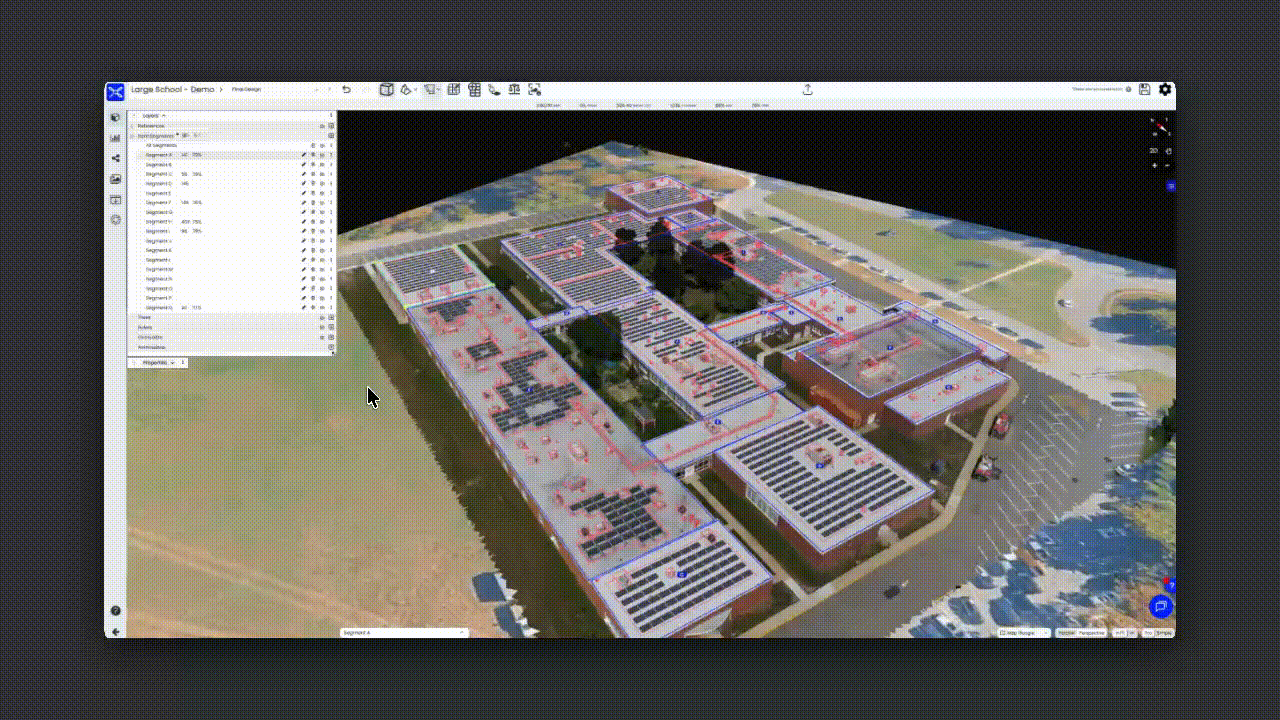Toggle visibility of Segment A row
The image size is (1280, 720).
coord(322,155)
